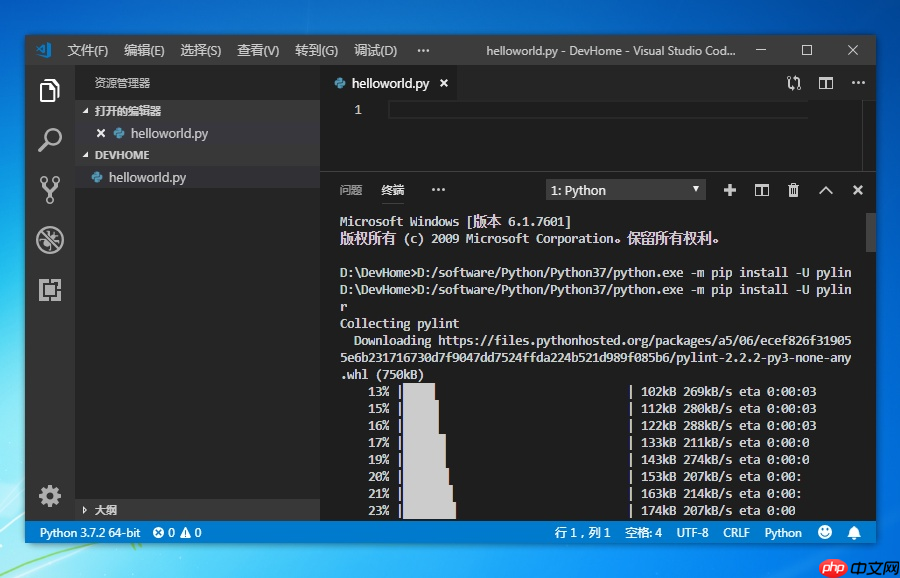Open the terminal selector 1: Python dropdown
This screenshot has width=900, height=578.
626,190
